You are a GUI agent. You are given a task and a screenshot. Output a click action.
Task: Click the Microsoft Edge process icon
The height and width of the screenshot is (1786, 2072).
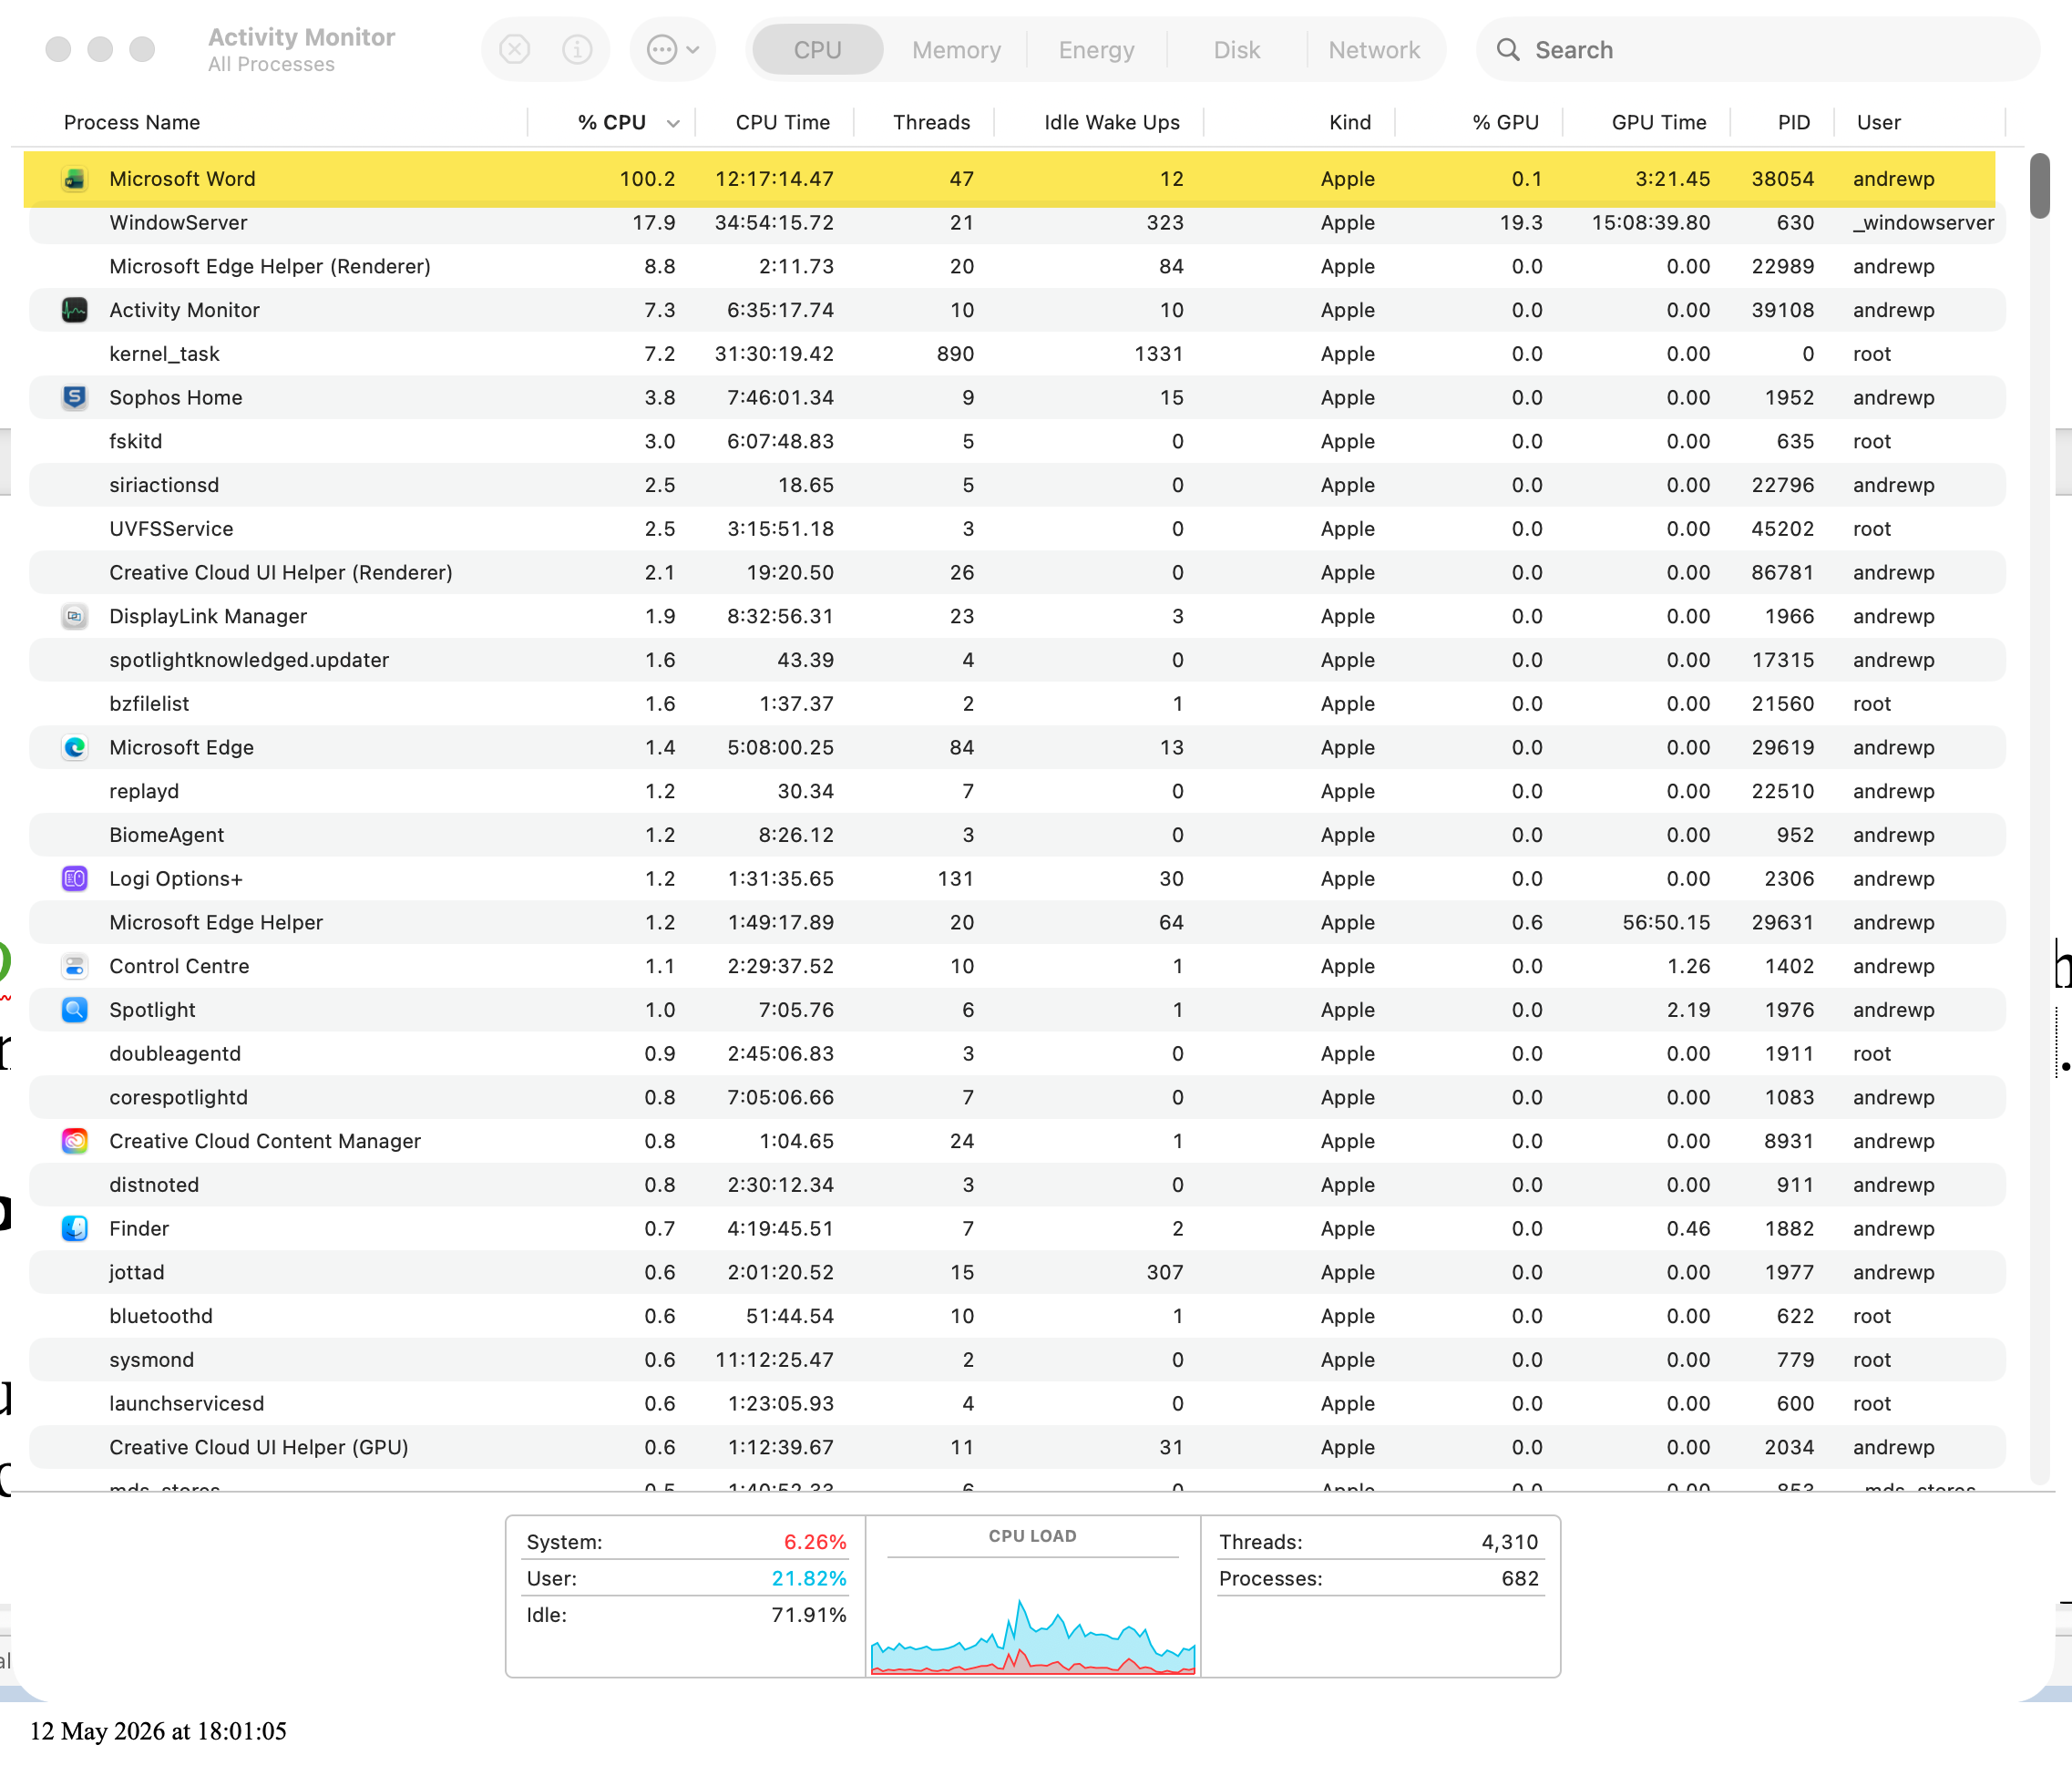click(x=75, y=747)
